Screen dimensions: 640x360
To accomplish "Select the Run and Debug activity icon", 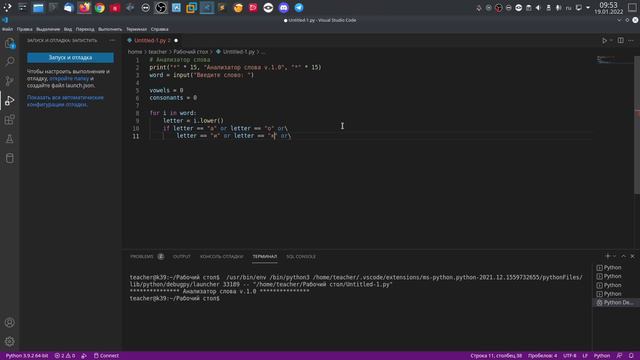I will [x=9, y=100].
